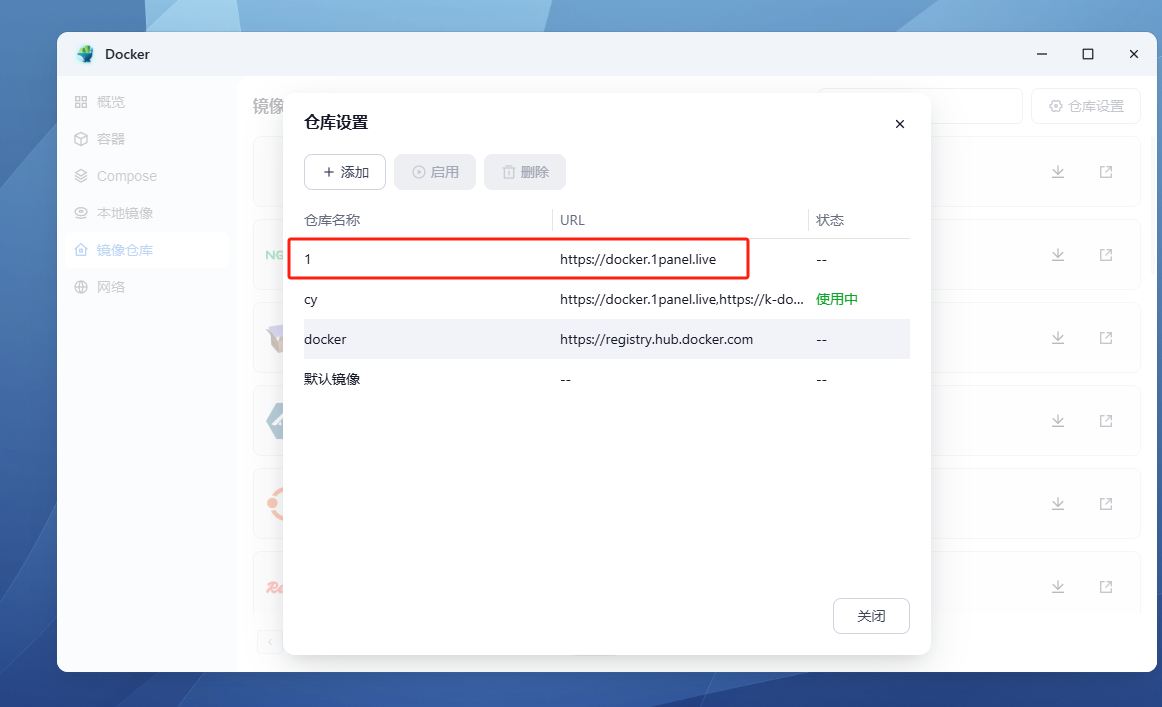Click the download icon in the bottom Redis row
Viewport: 1162px width, 707px height.
point(1058,587)
